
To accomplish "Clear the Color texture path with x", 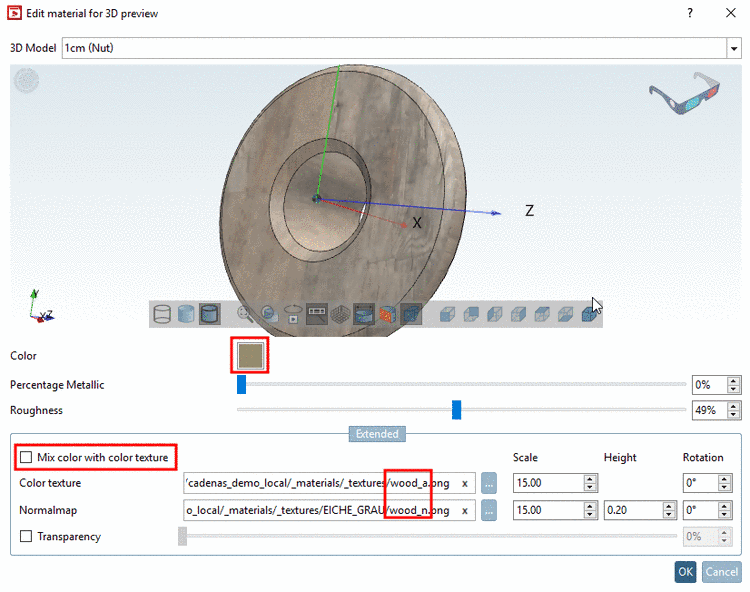I will click(x=464, y=483).
